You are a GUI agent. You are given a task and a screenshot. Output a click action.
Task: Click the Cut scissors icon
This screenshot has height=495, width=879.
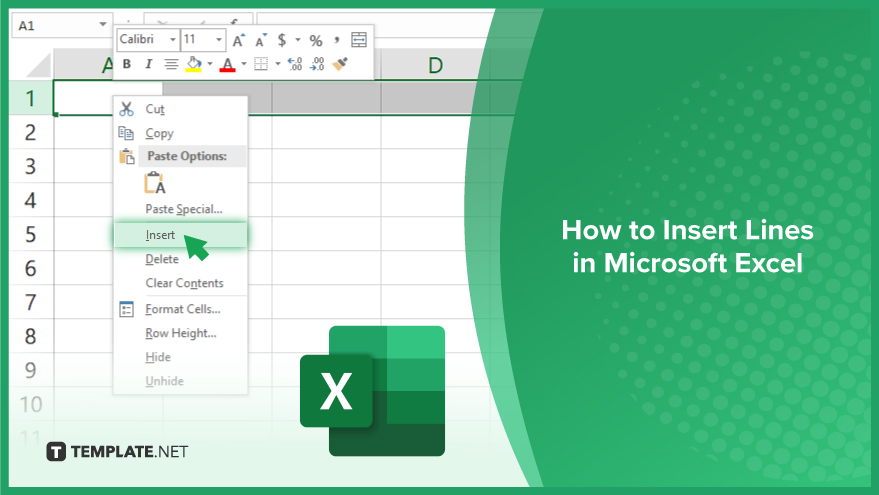coord(127,109)
